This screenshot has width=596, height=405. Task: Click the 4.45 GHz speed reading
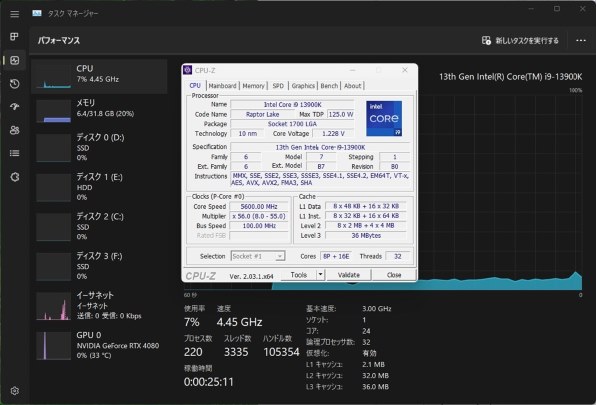(x=239, y=322)
